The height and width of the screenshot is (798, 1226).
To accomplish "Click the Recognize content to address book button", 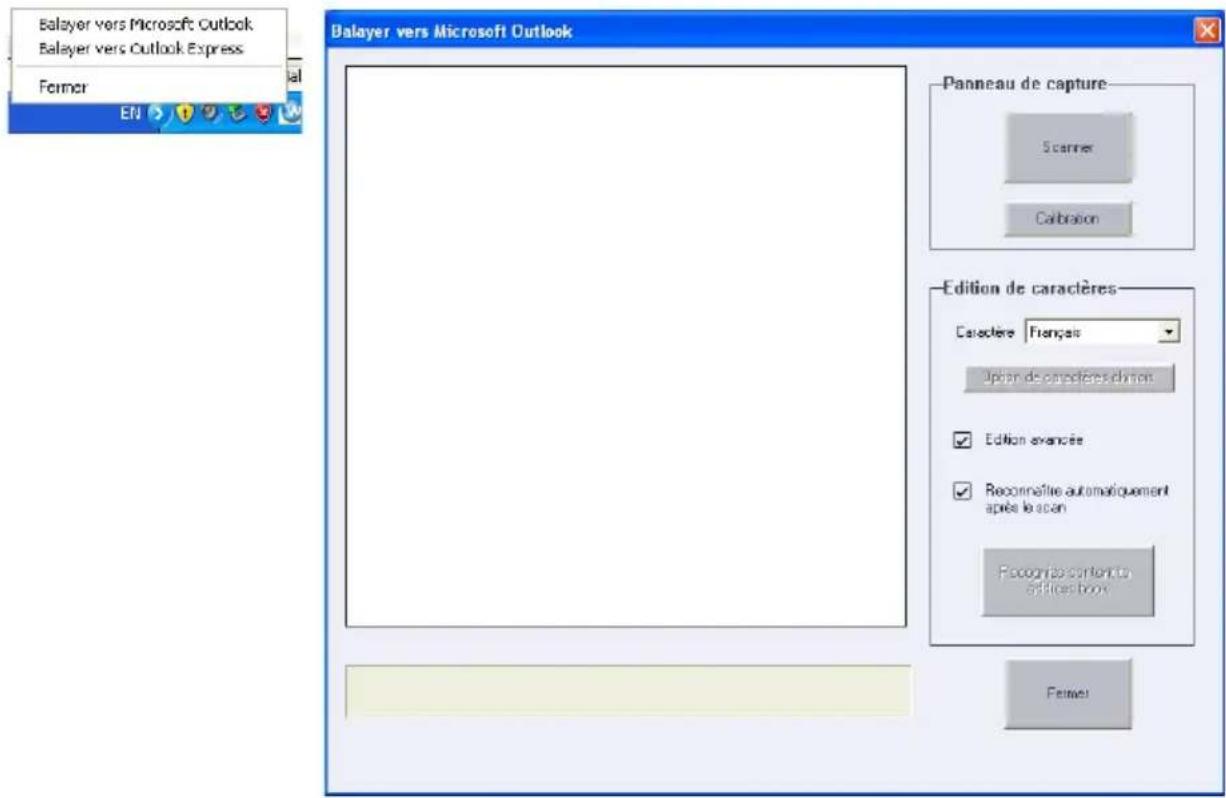I will coord(1068,580).
